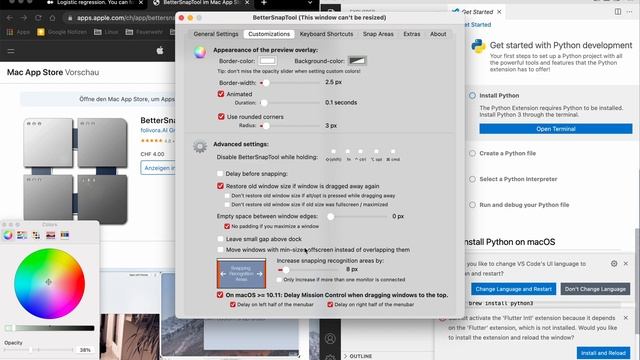Image resolution: width=640 pixels, height=360 pixels.
Task: Select Run and debug your Python file step
Action: 524,205
